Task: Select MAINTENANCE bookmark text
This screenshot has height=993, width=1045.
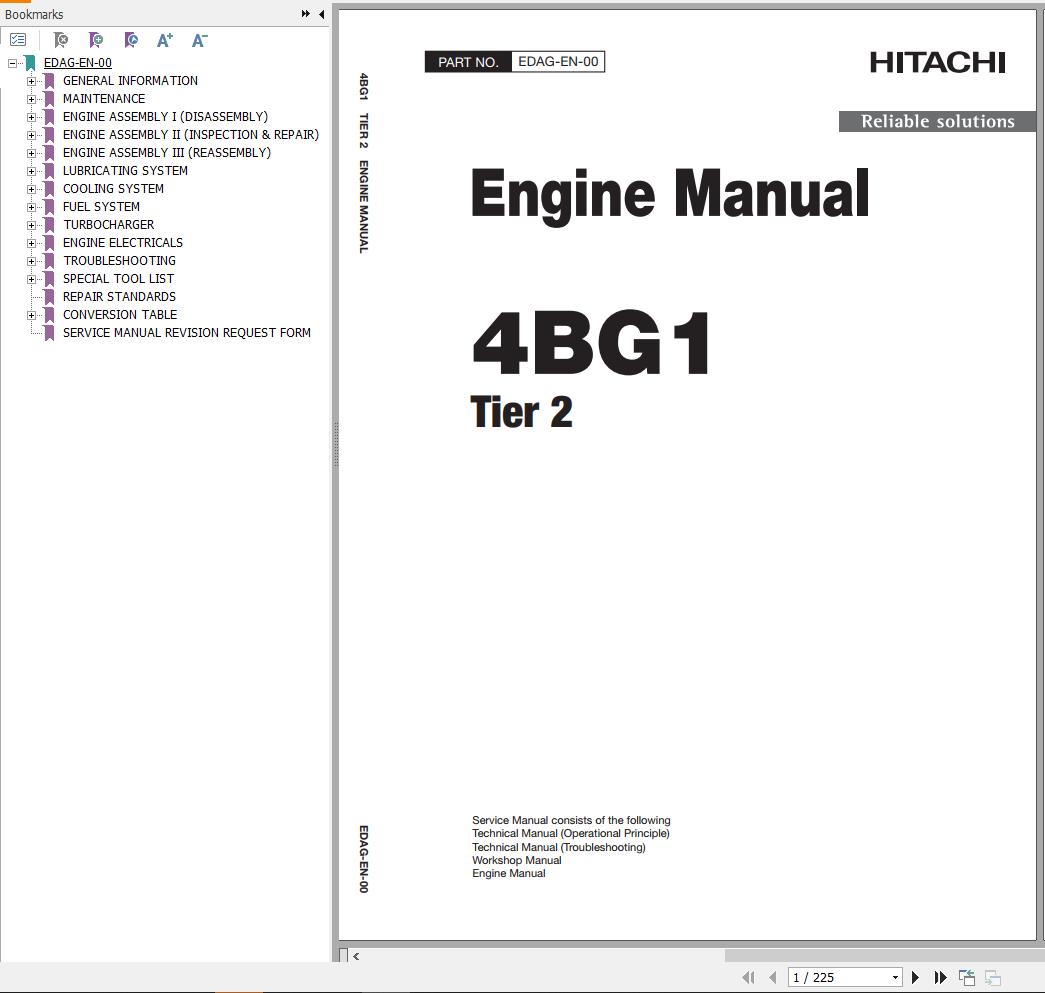Action: pos(104,99)
